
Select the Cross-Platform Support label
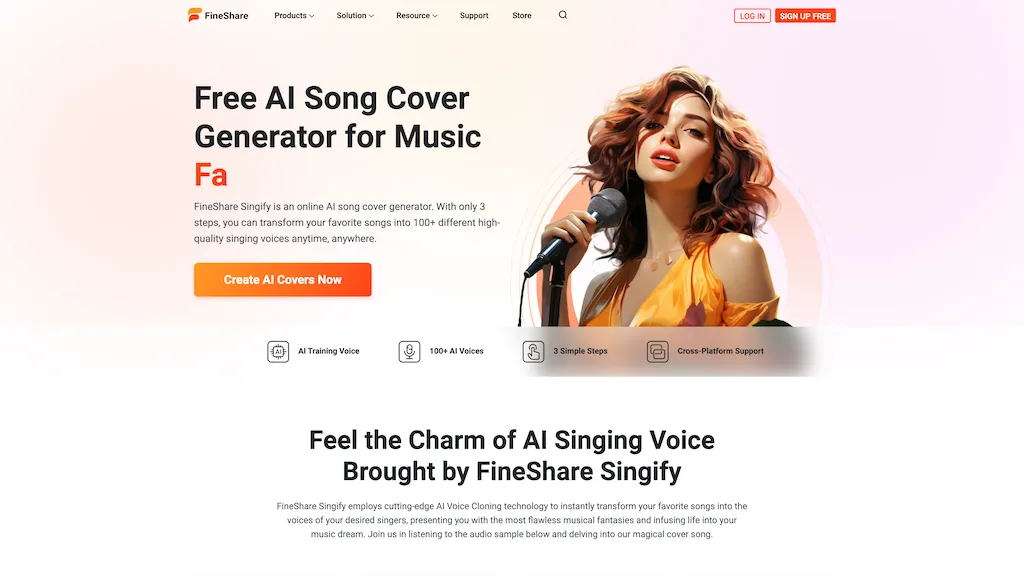(720, 351)
